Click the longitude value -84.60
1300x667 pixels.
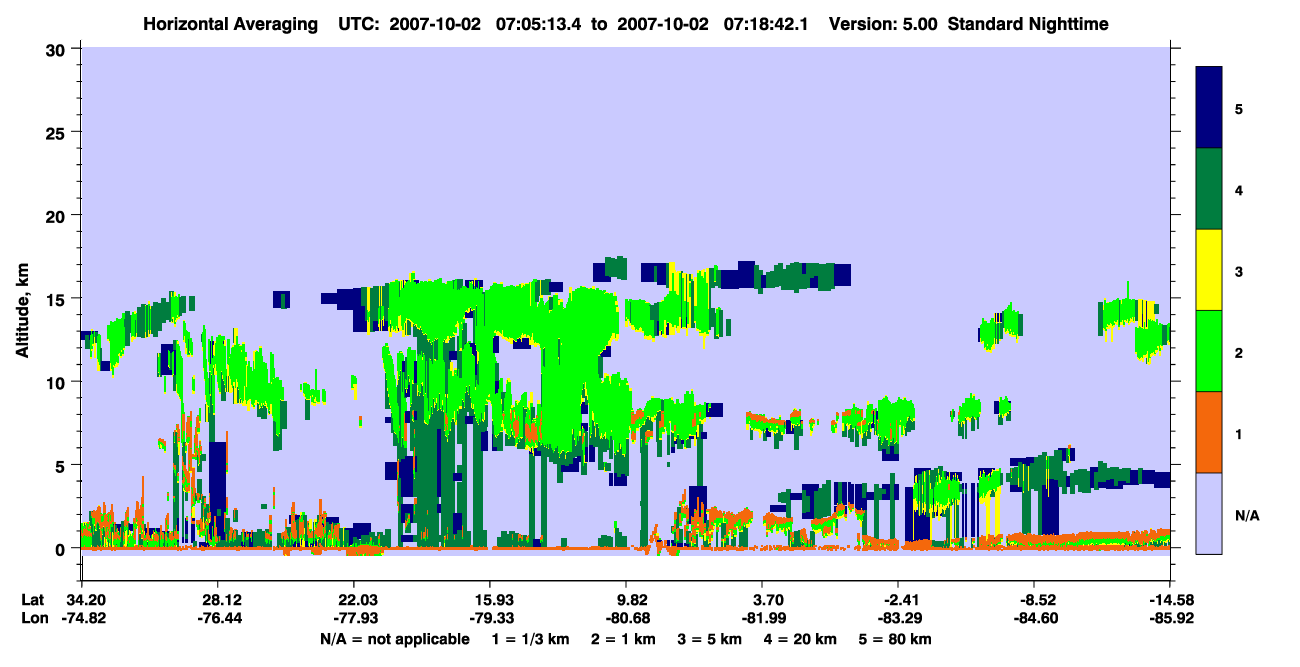(x=1035, y=619)
